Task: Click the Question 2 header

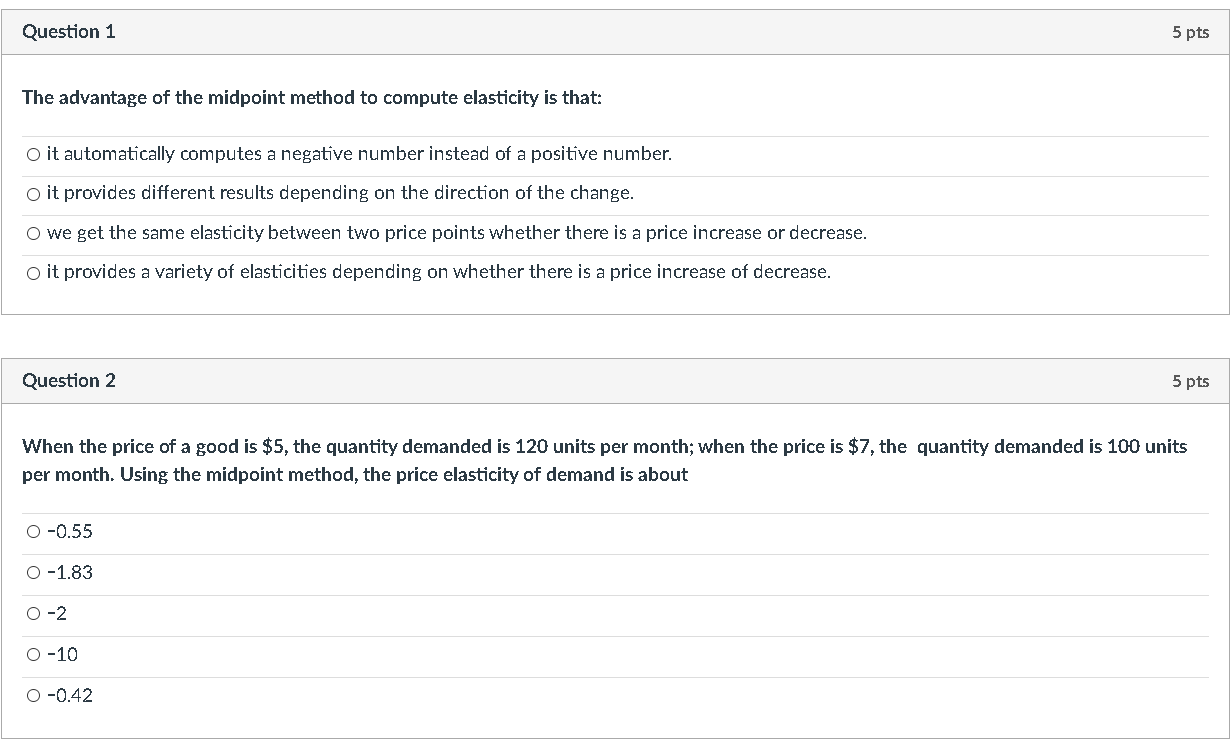Action: pos(68,380)
